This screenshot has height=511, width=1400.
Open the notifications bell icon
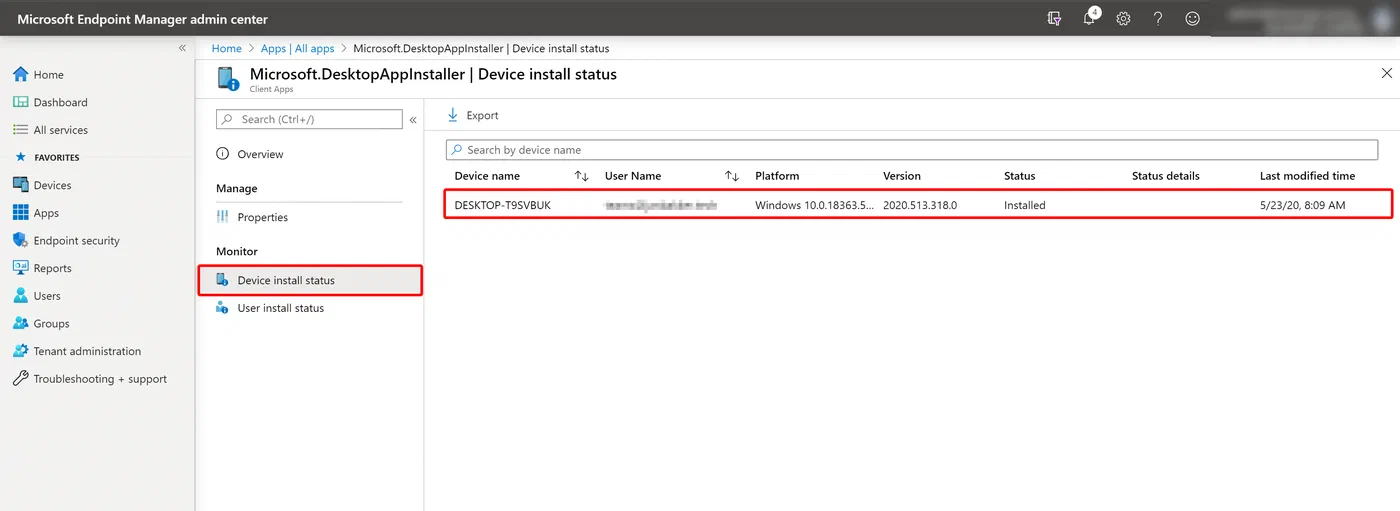pos(1090,18)
